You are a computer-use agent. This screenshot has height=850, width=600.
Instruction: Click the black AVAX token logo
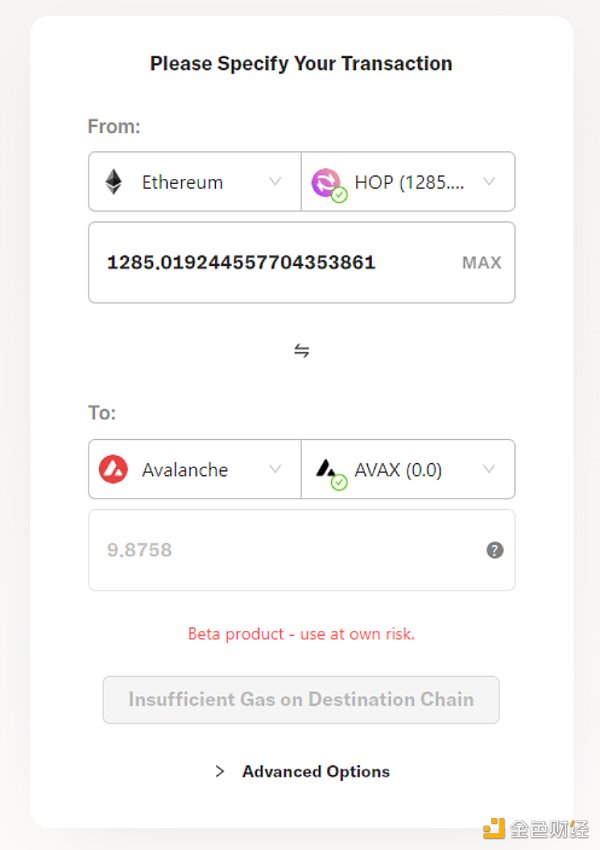(325, 467)
